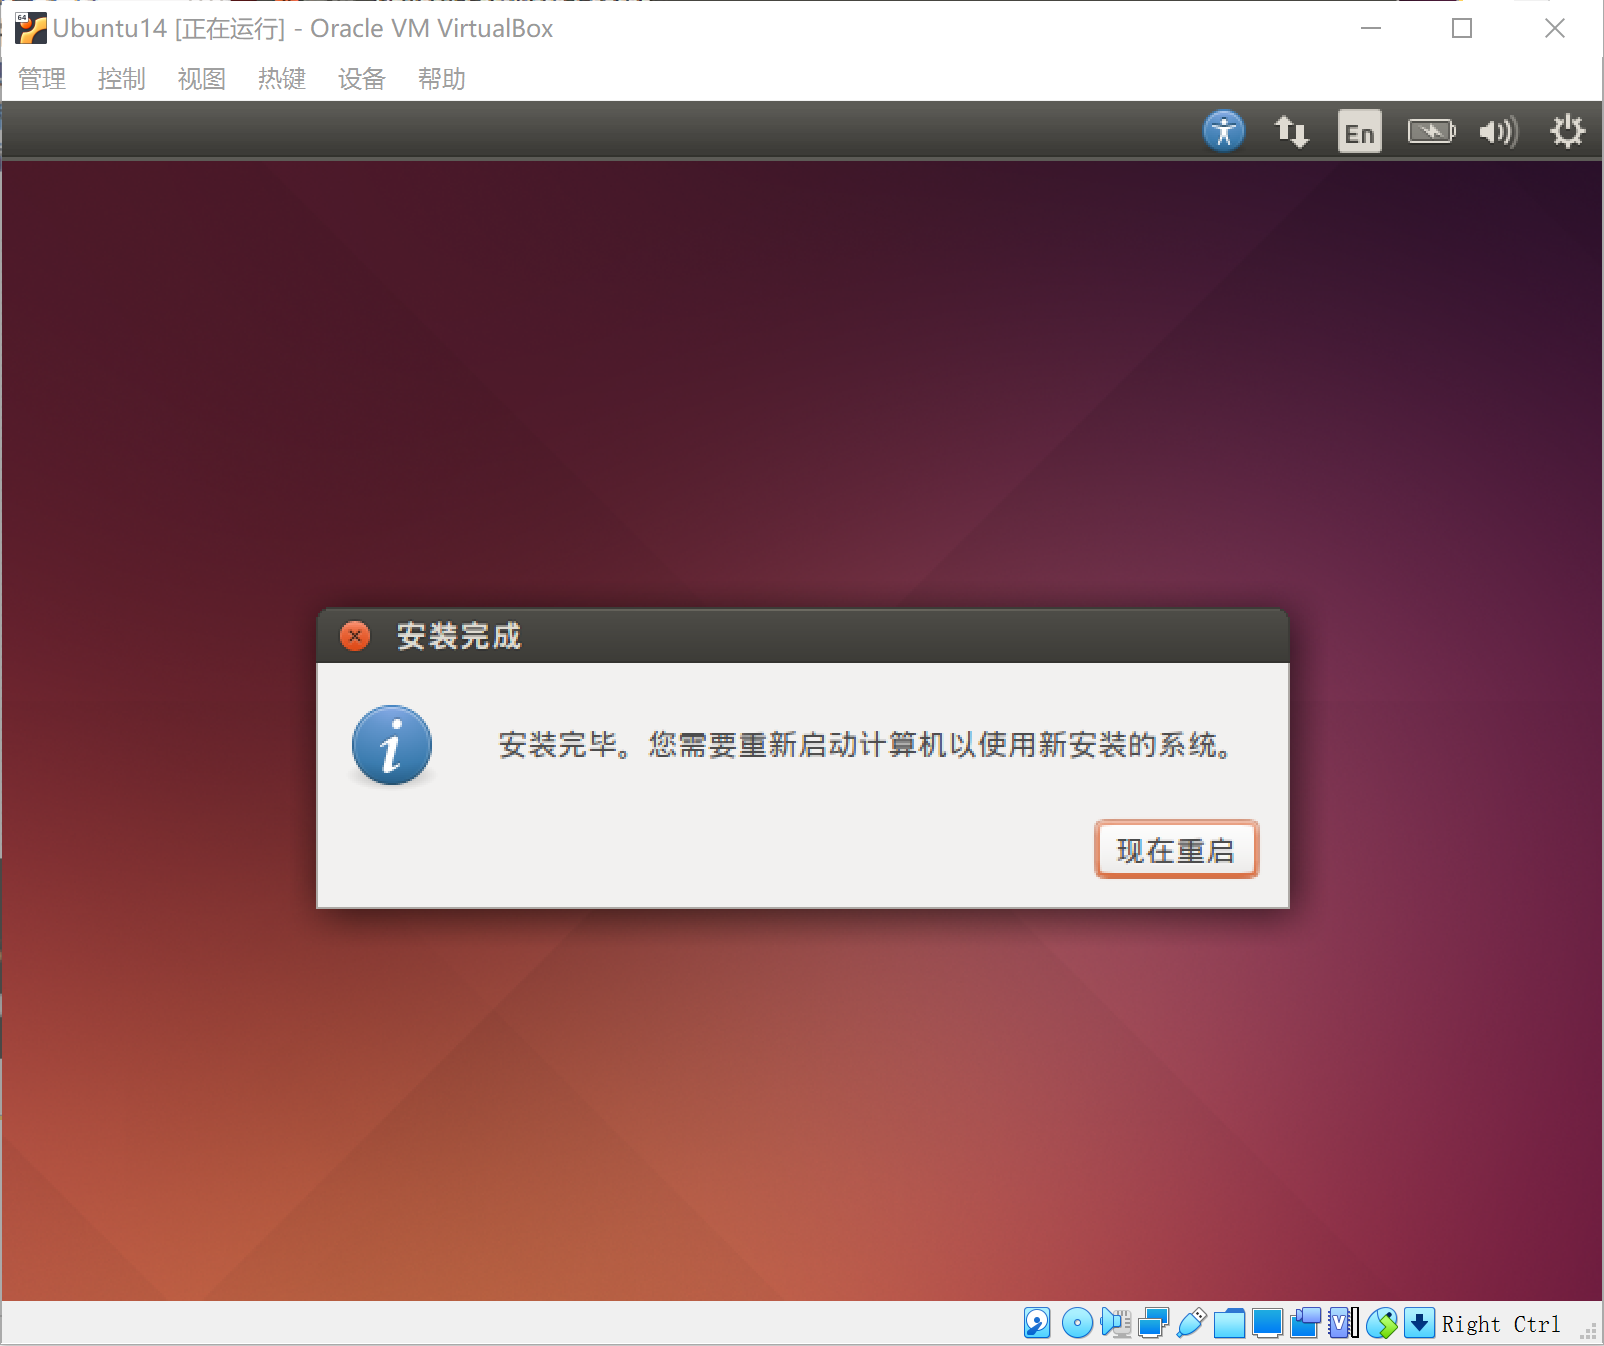Click the keyboard capture down-arrow icon
Viewport: 1604px width, 1346px height.
(1419, 1323)
